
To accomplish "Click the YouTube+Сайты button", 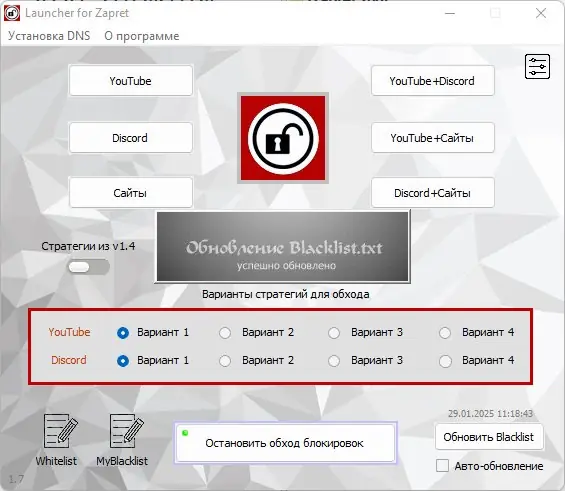I will 432,138.
